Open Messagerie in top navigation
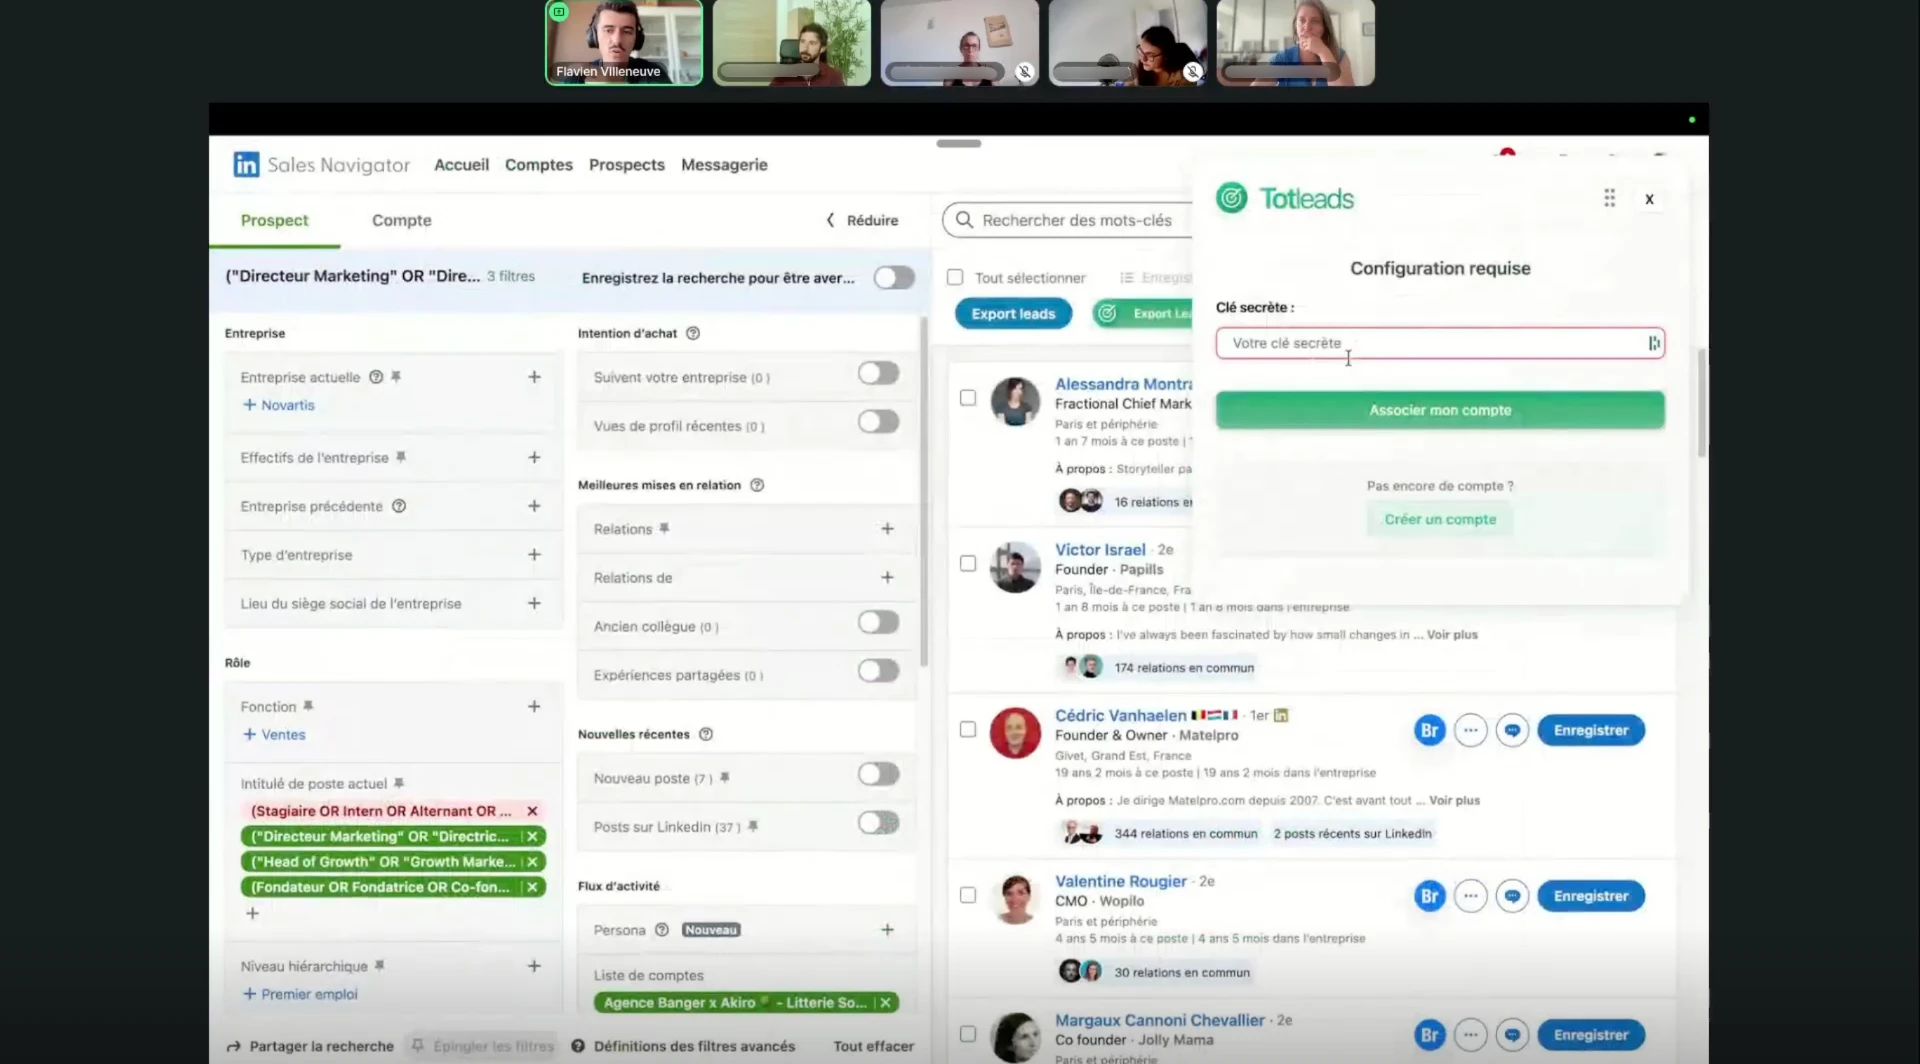1920x1064 pixels. pos(724,165)
